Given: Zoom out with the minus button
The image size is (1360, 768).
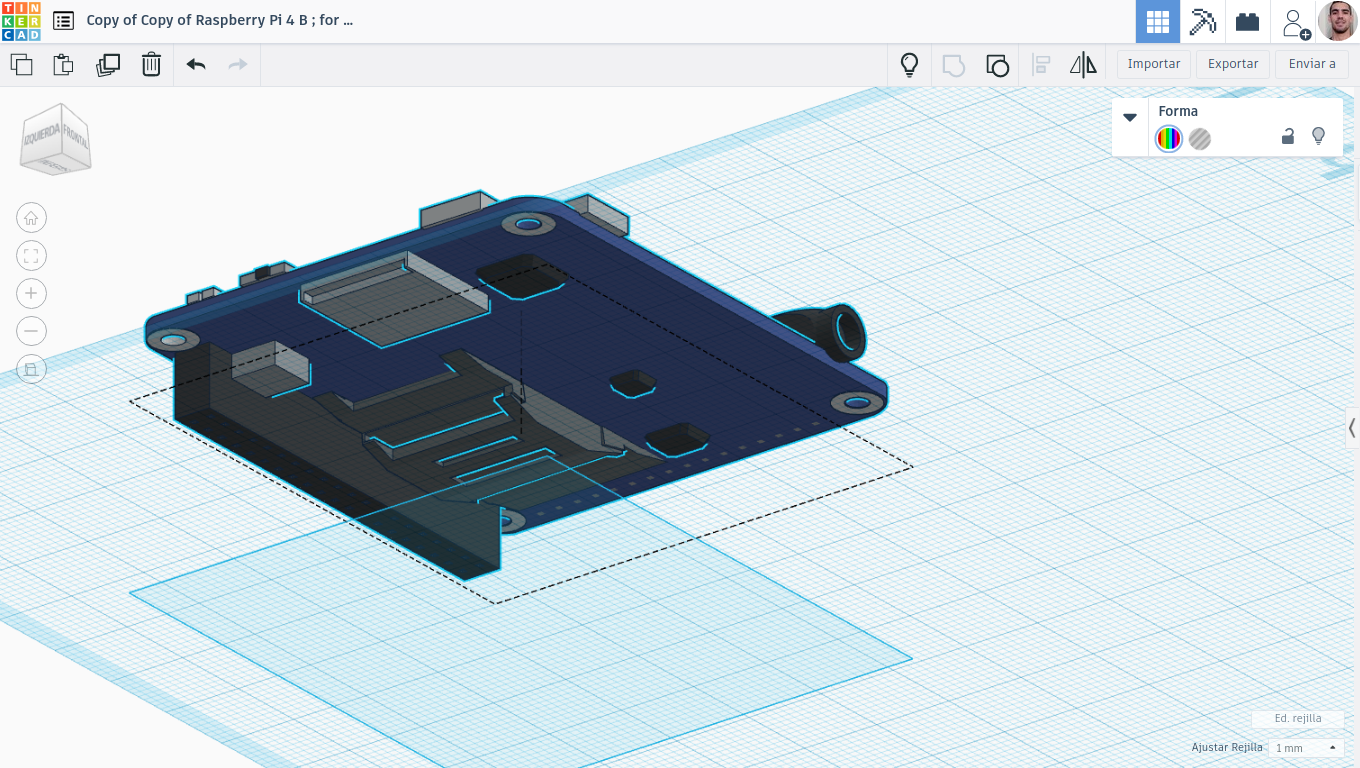Looking at the screenshot, I should [x=31, y=331].
